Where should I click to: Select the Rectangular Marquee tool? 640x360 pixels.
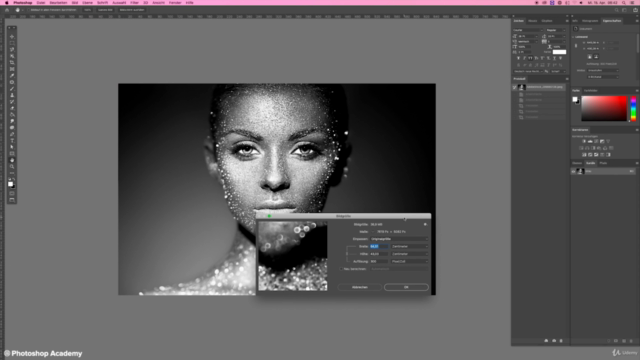pyautogui.click(x=12, y=43)
